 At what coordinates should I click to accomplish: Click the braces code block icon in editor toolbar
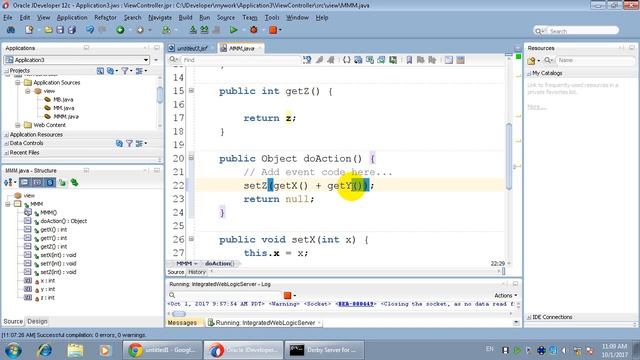(347, 60)
